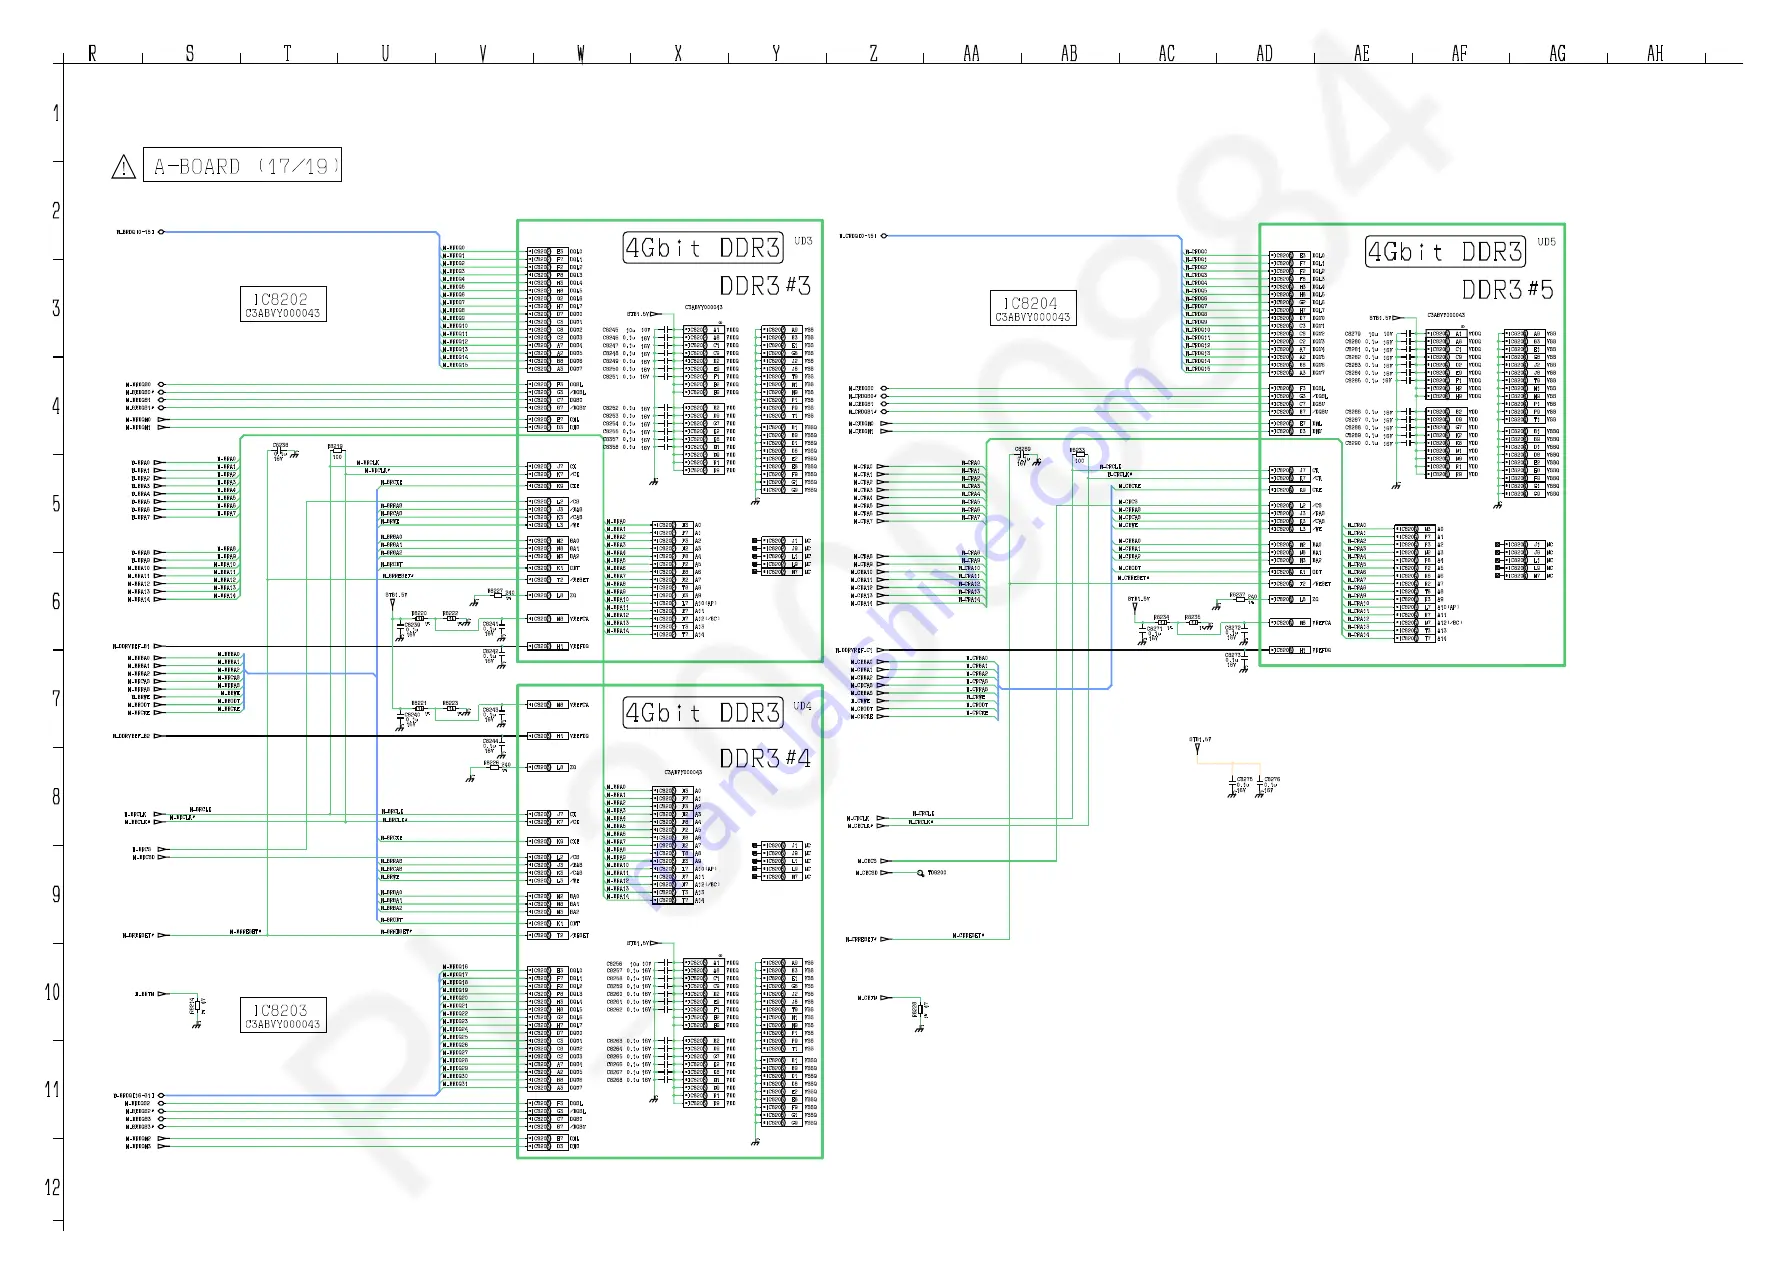
Task: Click column grid header AB
Action: 1069,54
